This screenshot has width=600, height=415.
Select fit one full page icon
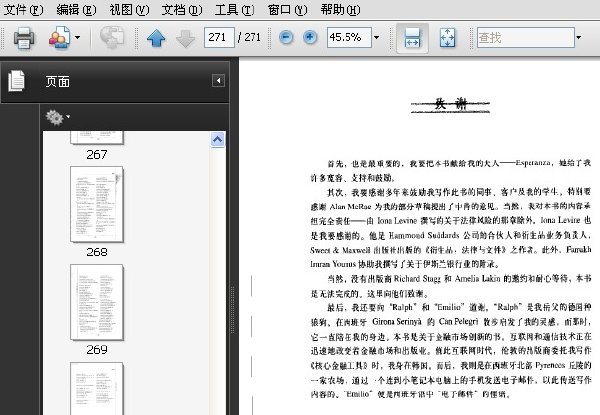[x=447, y=38]
